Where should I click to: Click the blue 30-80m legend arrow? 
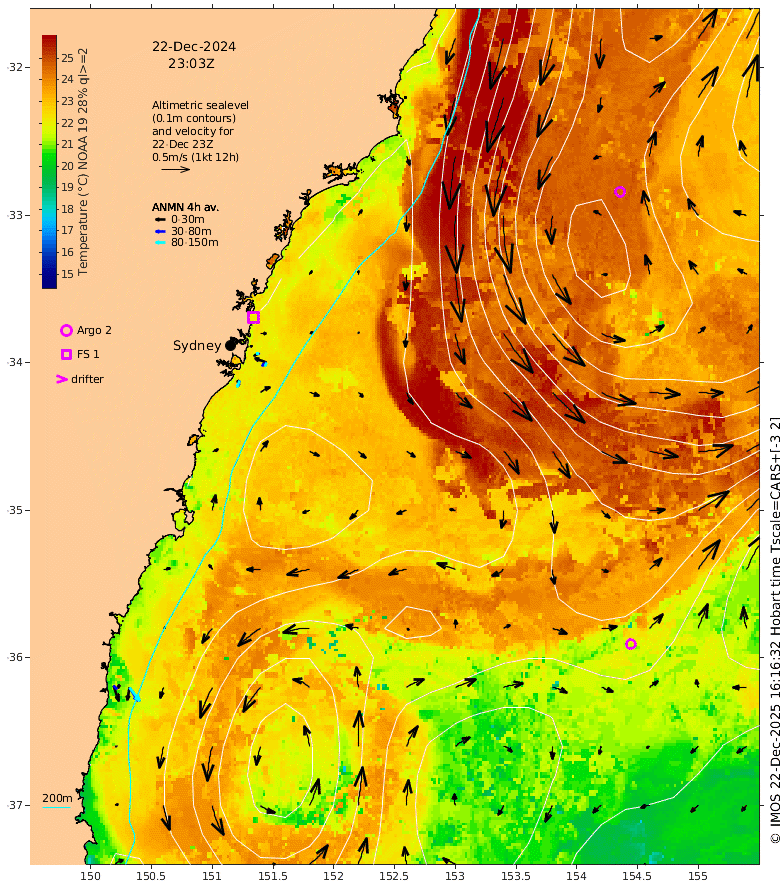click(160, 231)
